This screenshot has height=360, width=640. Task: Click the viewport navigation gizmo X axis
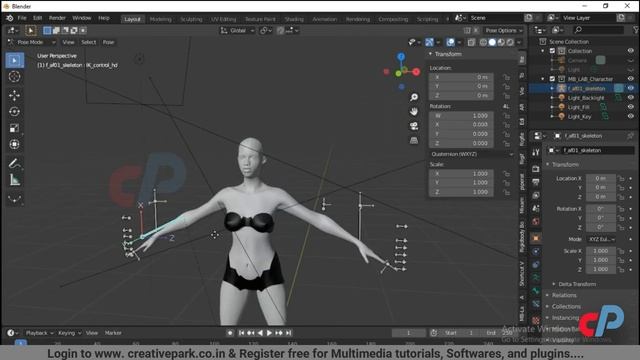[416, 72]
